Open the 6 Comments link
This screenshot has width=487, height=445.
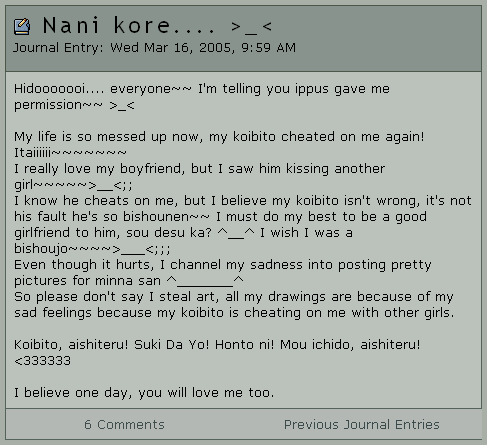(x=124, y=425)
